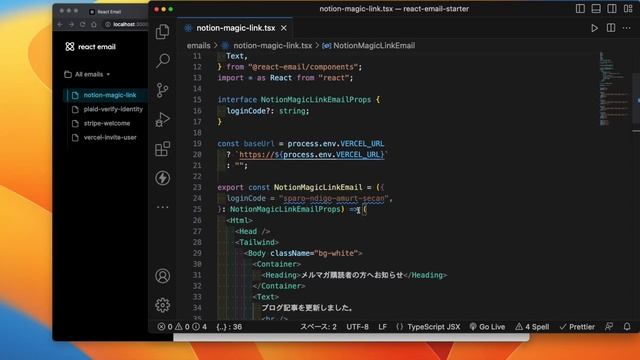Click the Heading tag text on line 31
The height and width of the screenshot is (360, 640).
(x=281, y=275)
